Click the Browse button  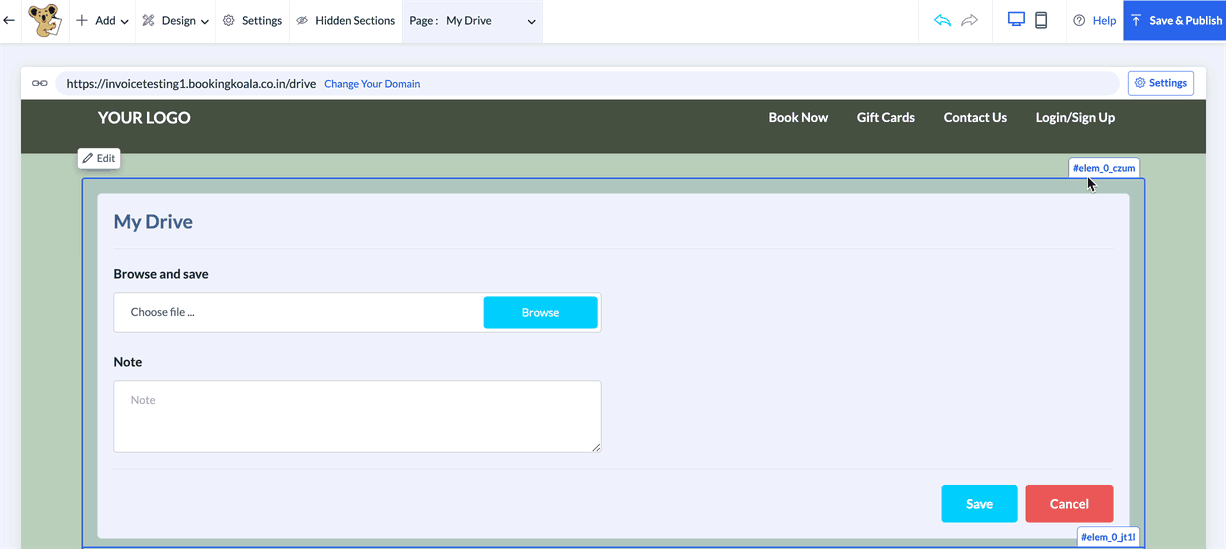(540, 312)
